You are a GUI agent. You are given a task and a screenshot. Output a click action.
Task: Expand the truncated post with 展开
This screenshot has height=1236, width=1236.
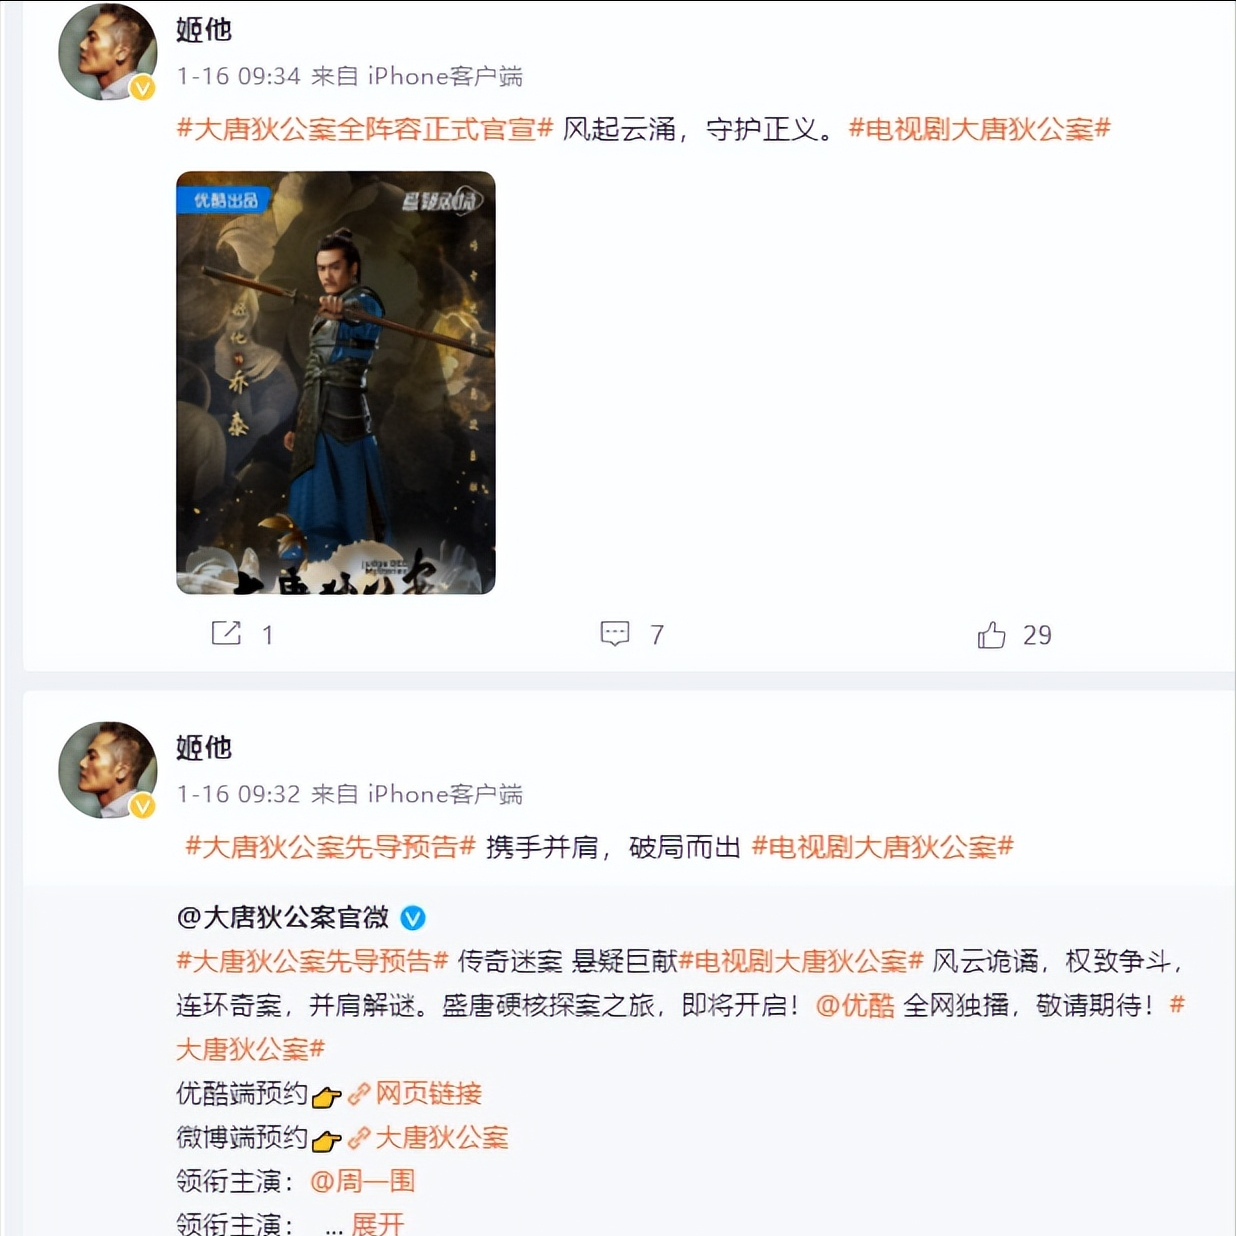click(x=378, y=1224)
